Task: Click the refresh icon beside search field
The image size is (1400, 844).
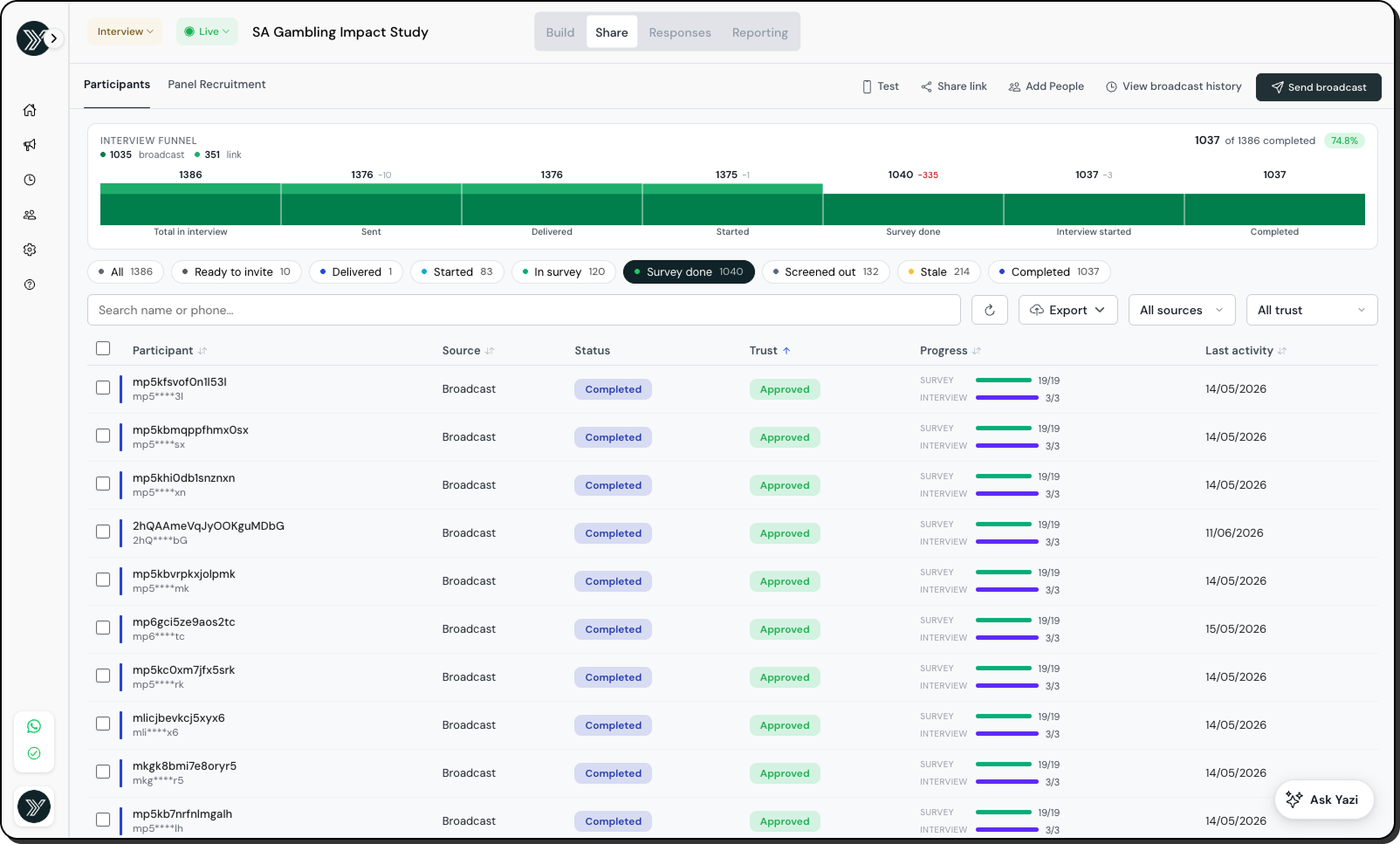Action: [x=989, y=310]
